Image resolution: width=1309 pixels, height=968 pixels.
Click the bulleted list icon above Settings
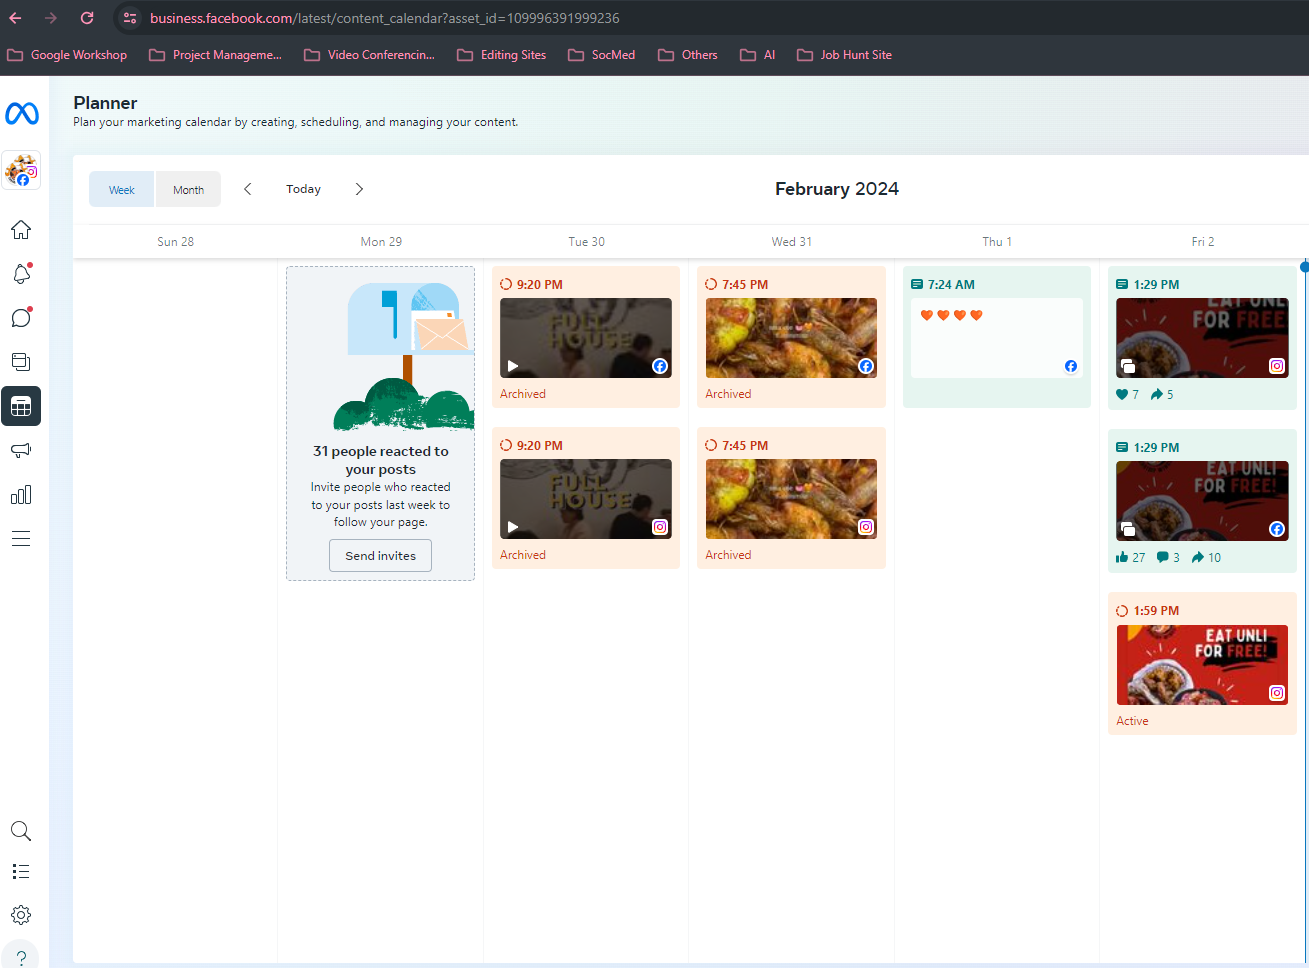click(x=21, y=872)
